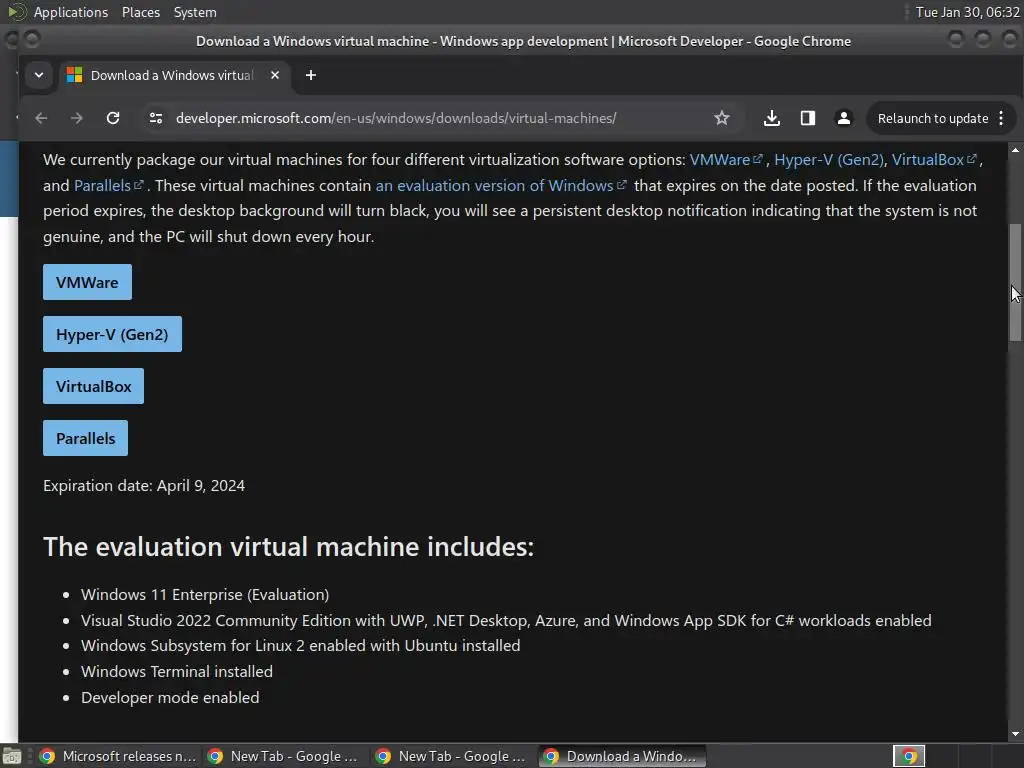This screenshot has height=768, width=1024.
Task: Select Download a Windo... taskbar window
Action: tap(622, 756)
